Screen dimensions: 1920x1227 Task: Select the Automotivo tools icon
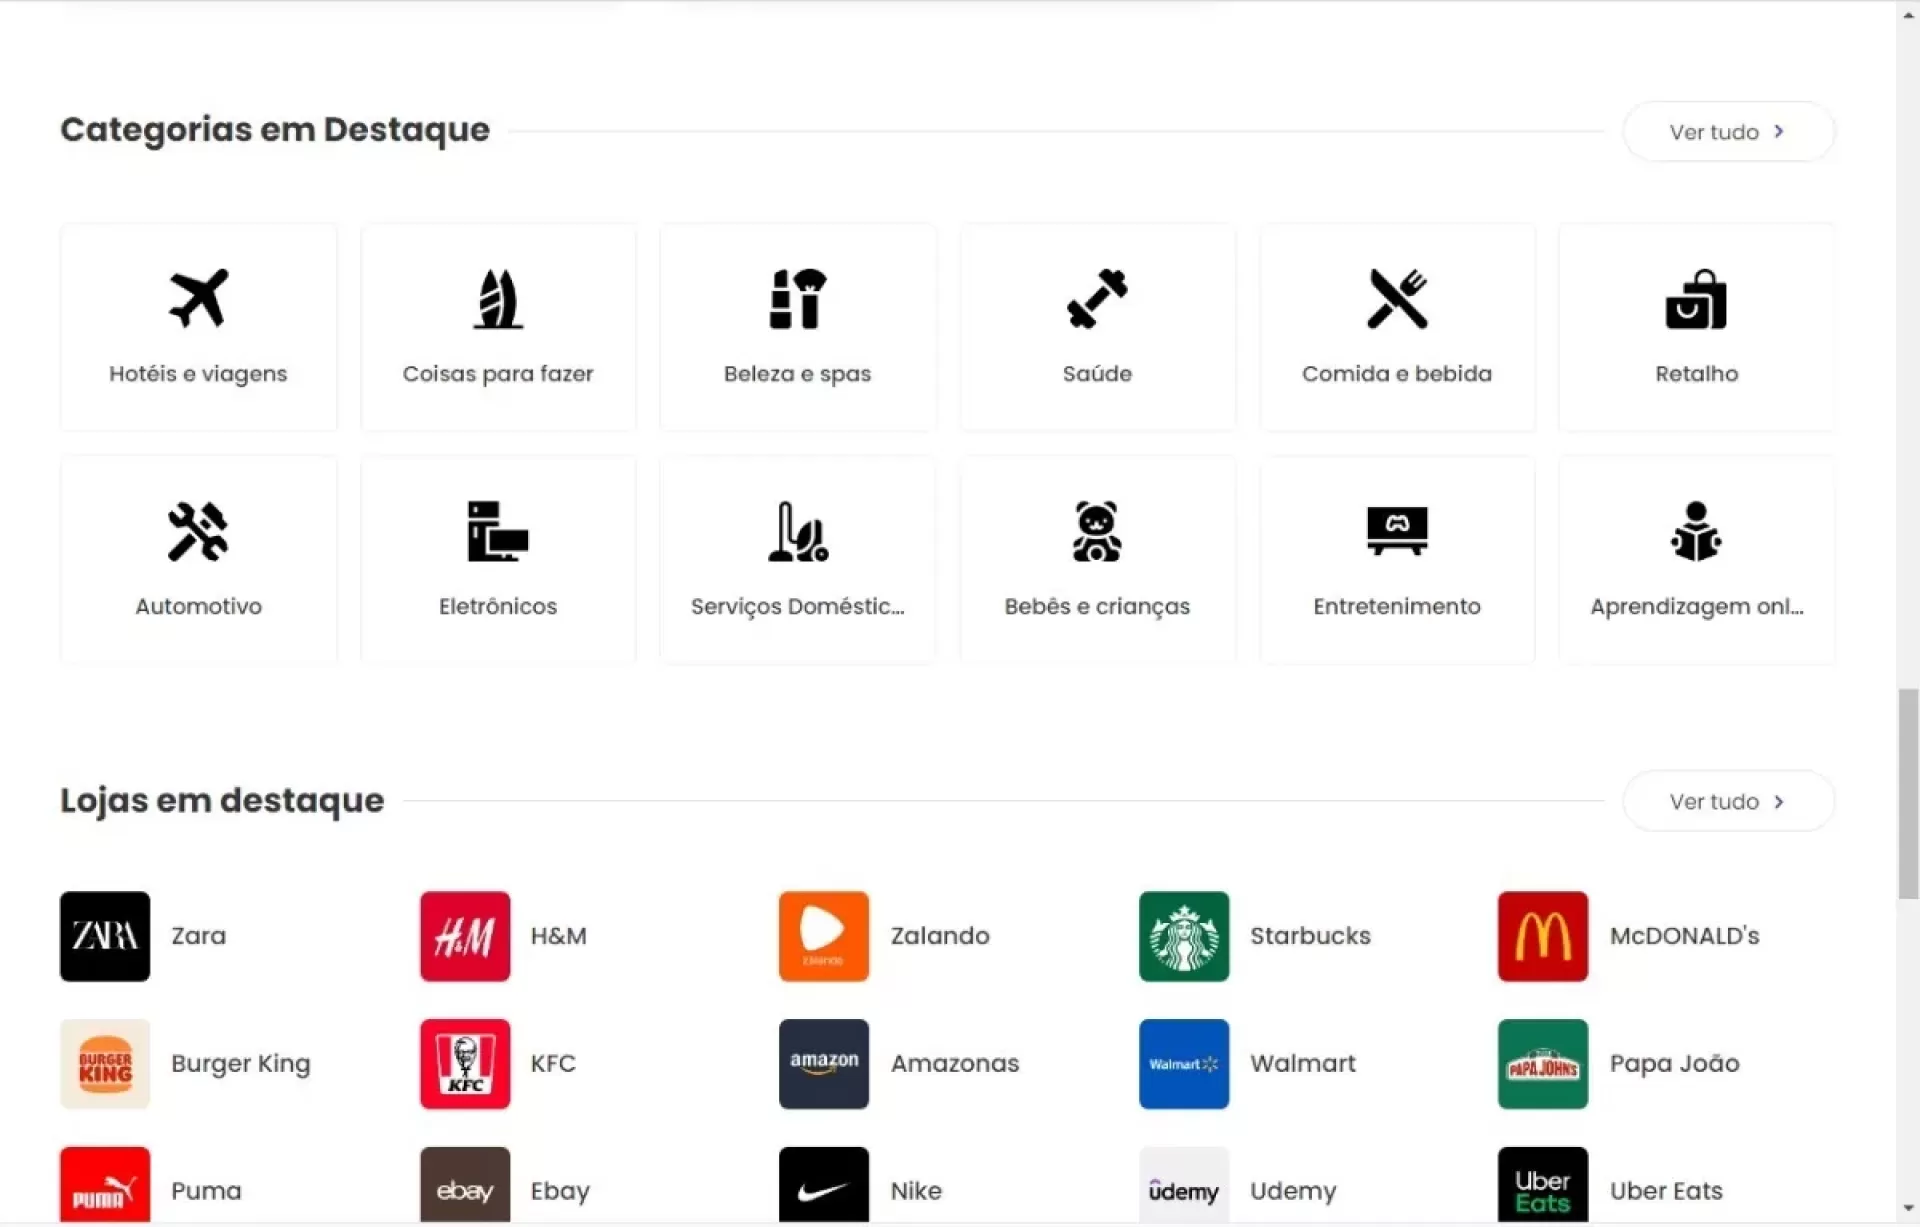tap(198, 531)
